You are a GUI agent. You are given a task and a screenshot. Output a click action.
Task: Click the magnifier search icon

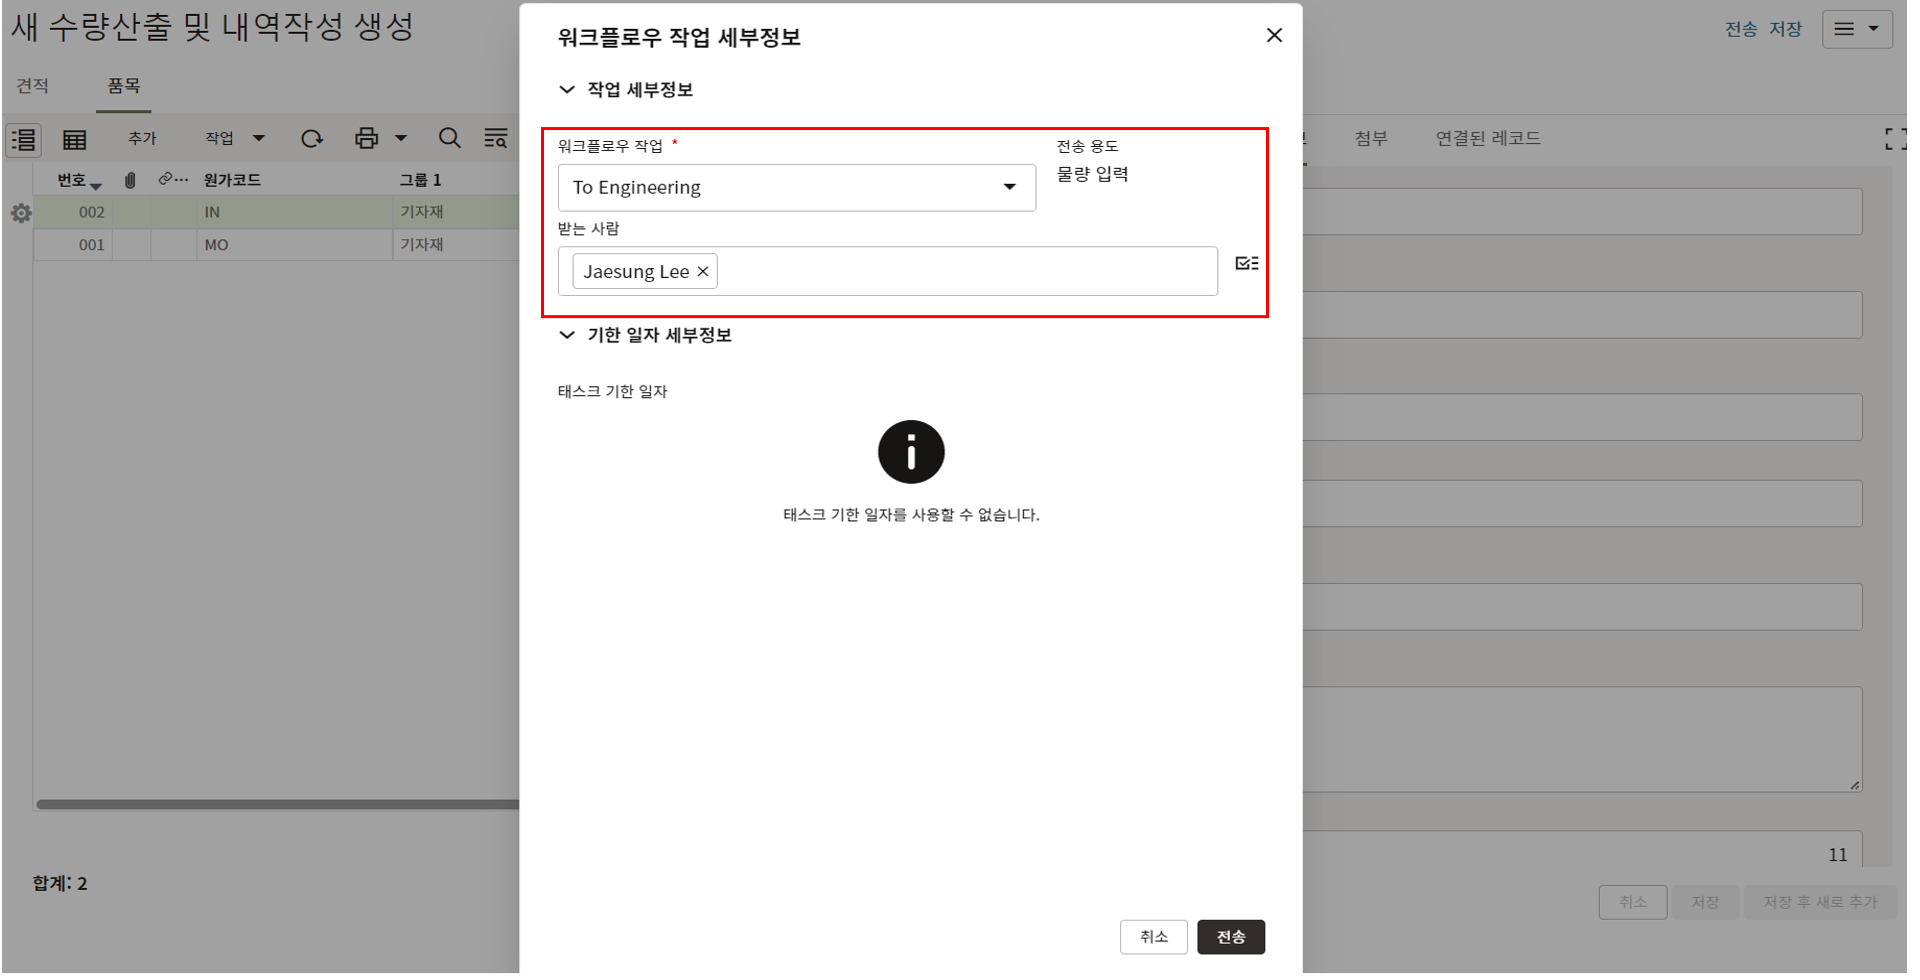450,139
